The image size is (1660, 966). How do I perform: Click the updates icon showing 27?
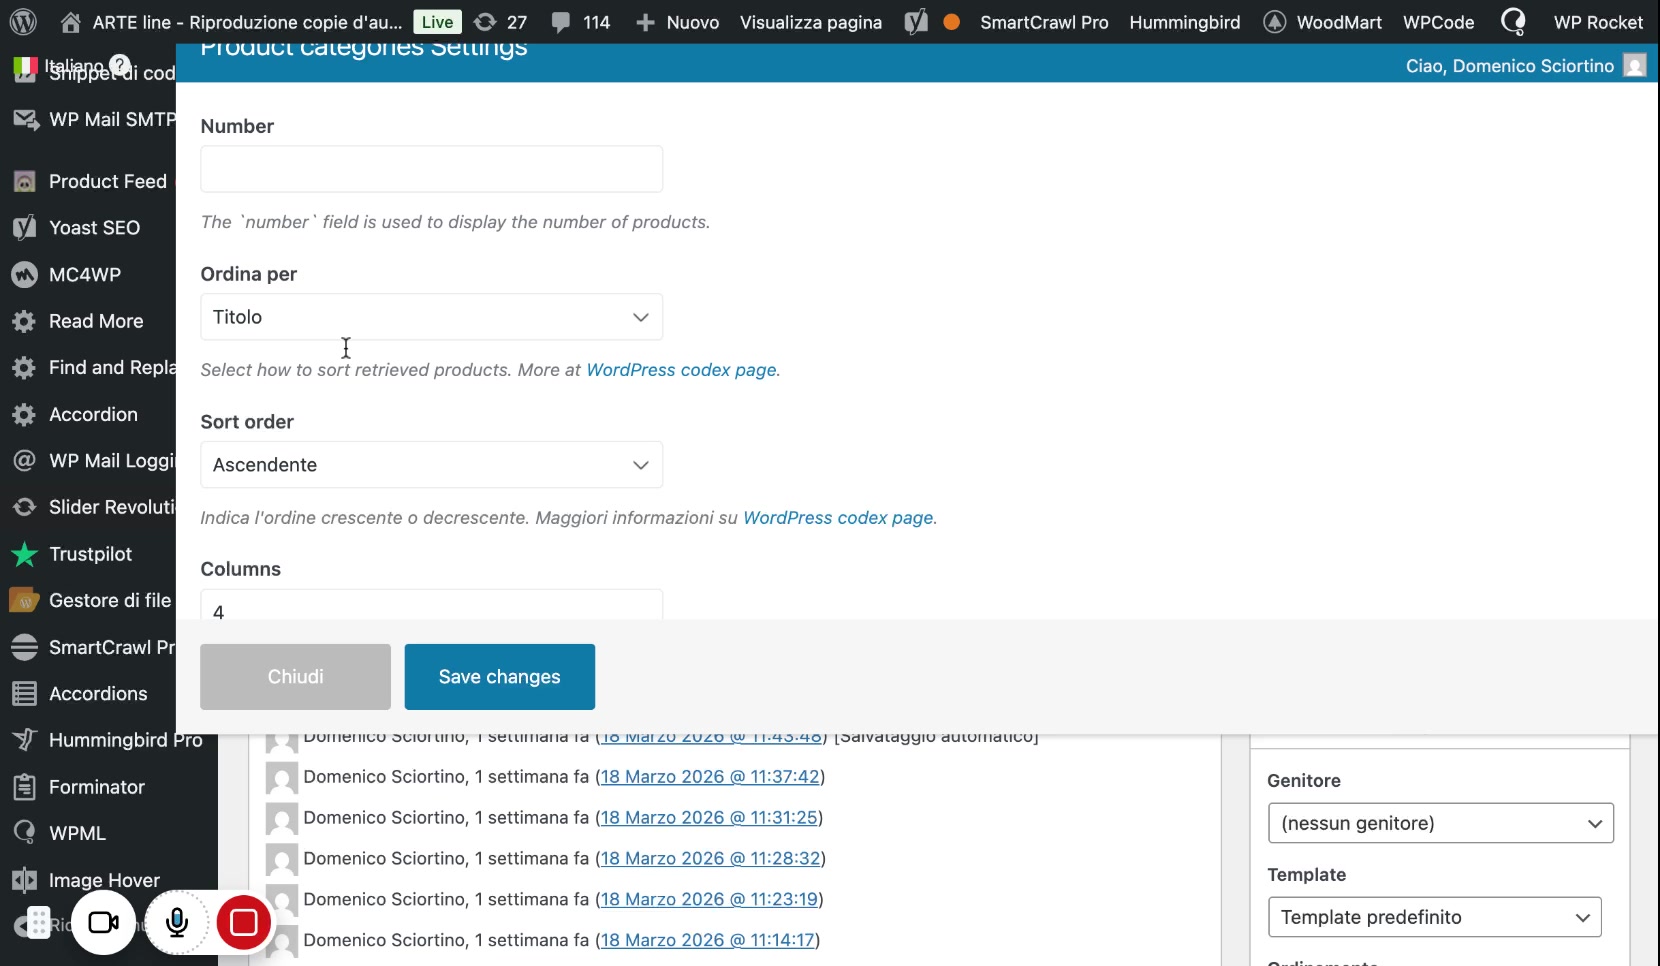(486, 22)
